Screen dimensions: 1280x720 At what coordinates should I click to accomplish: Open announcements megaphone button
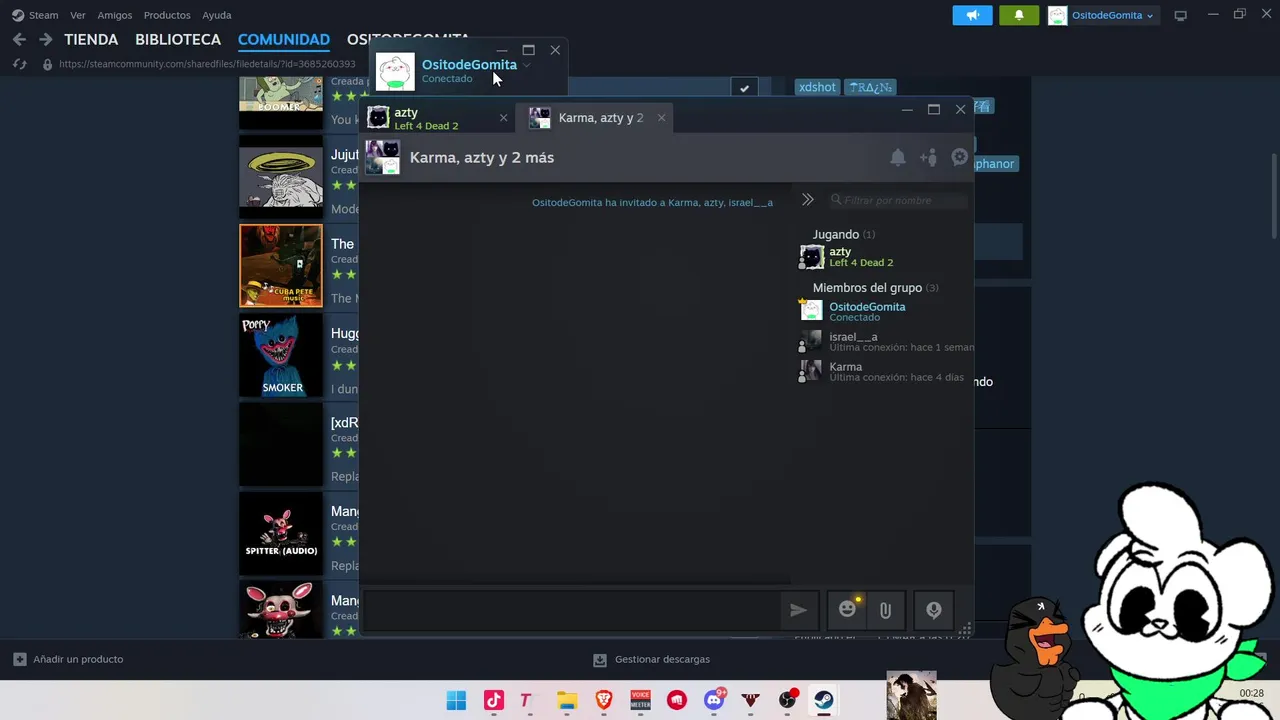(x=972, y=15)
